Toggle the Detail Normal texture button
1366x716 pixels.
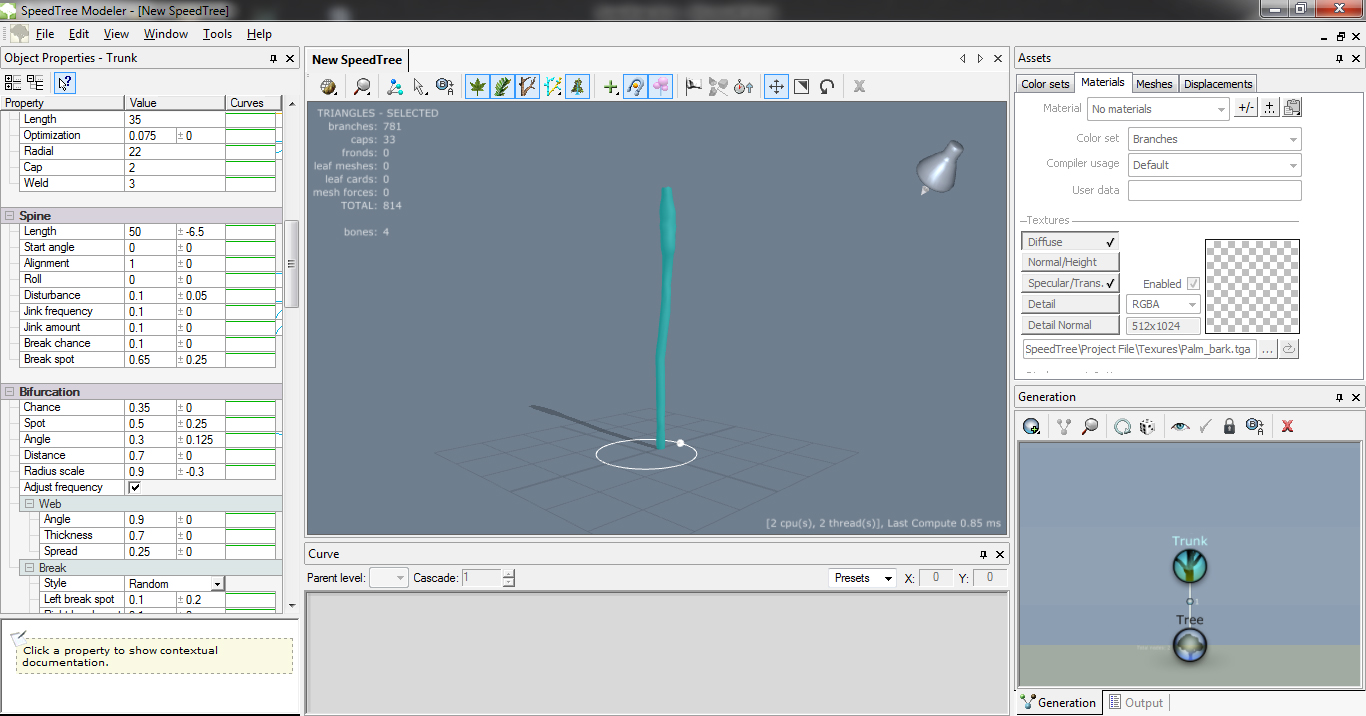coord(1070,325)
